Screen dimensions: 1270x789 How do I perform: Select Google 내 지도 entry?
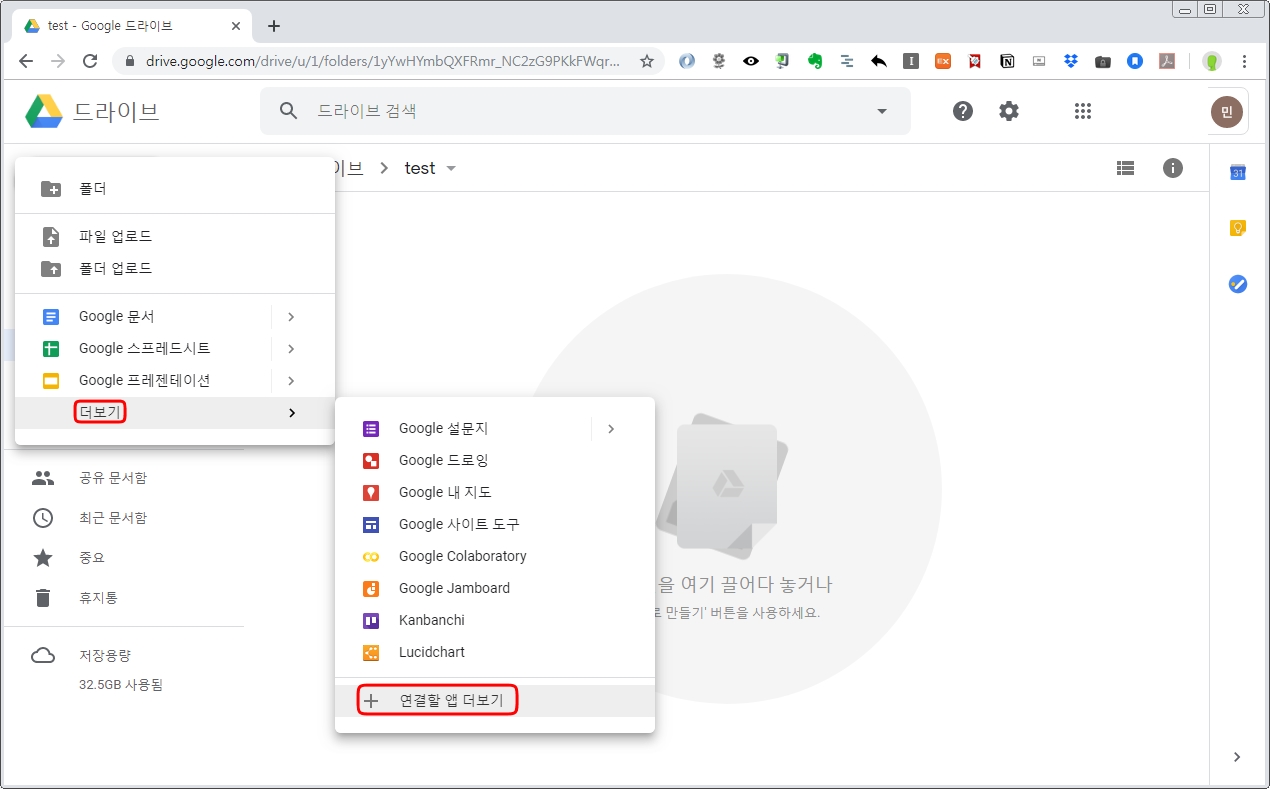click(x=495, y=493)
